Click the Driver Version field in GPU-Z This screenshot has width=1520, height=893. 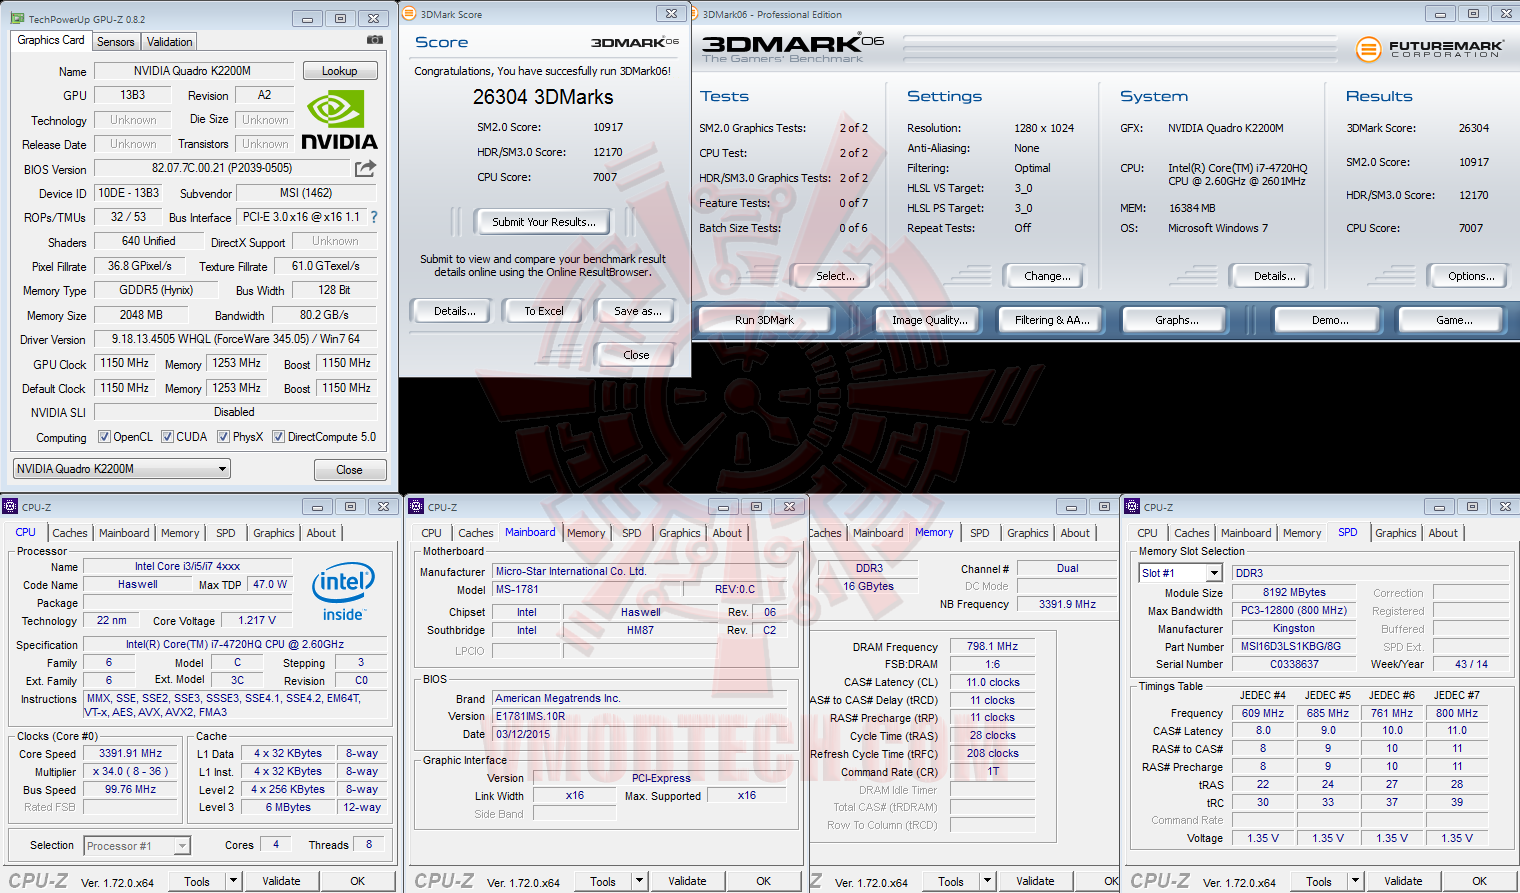coord(235,339)
